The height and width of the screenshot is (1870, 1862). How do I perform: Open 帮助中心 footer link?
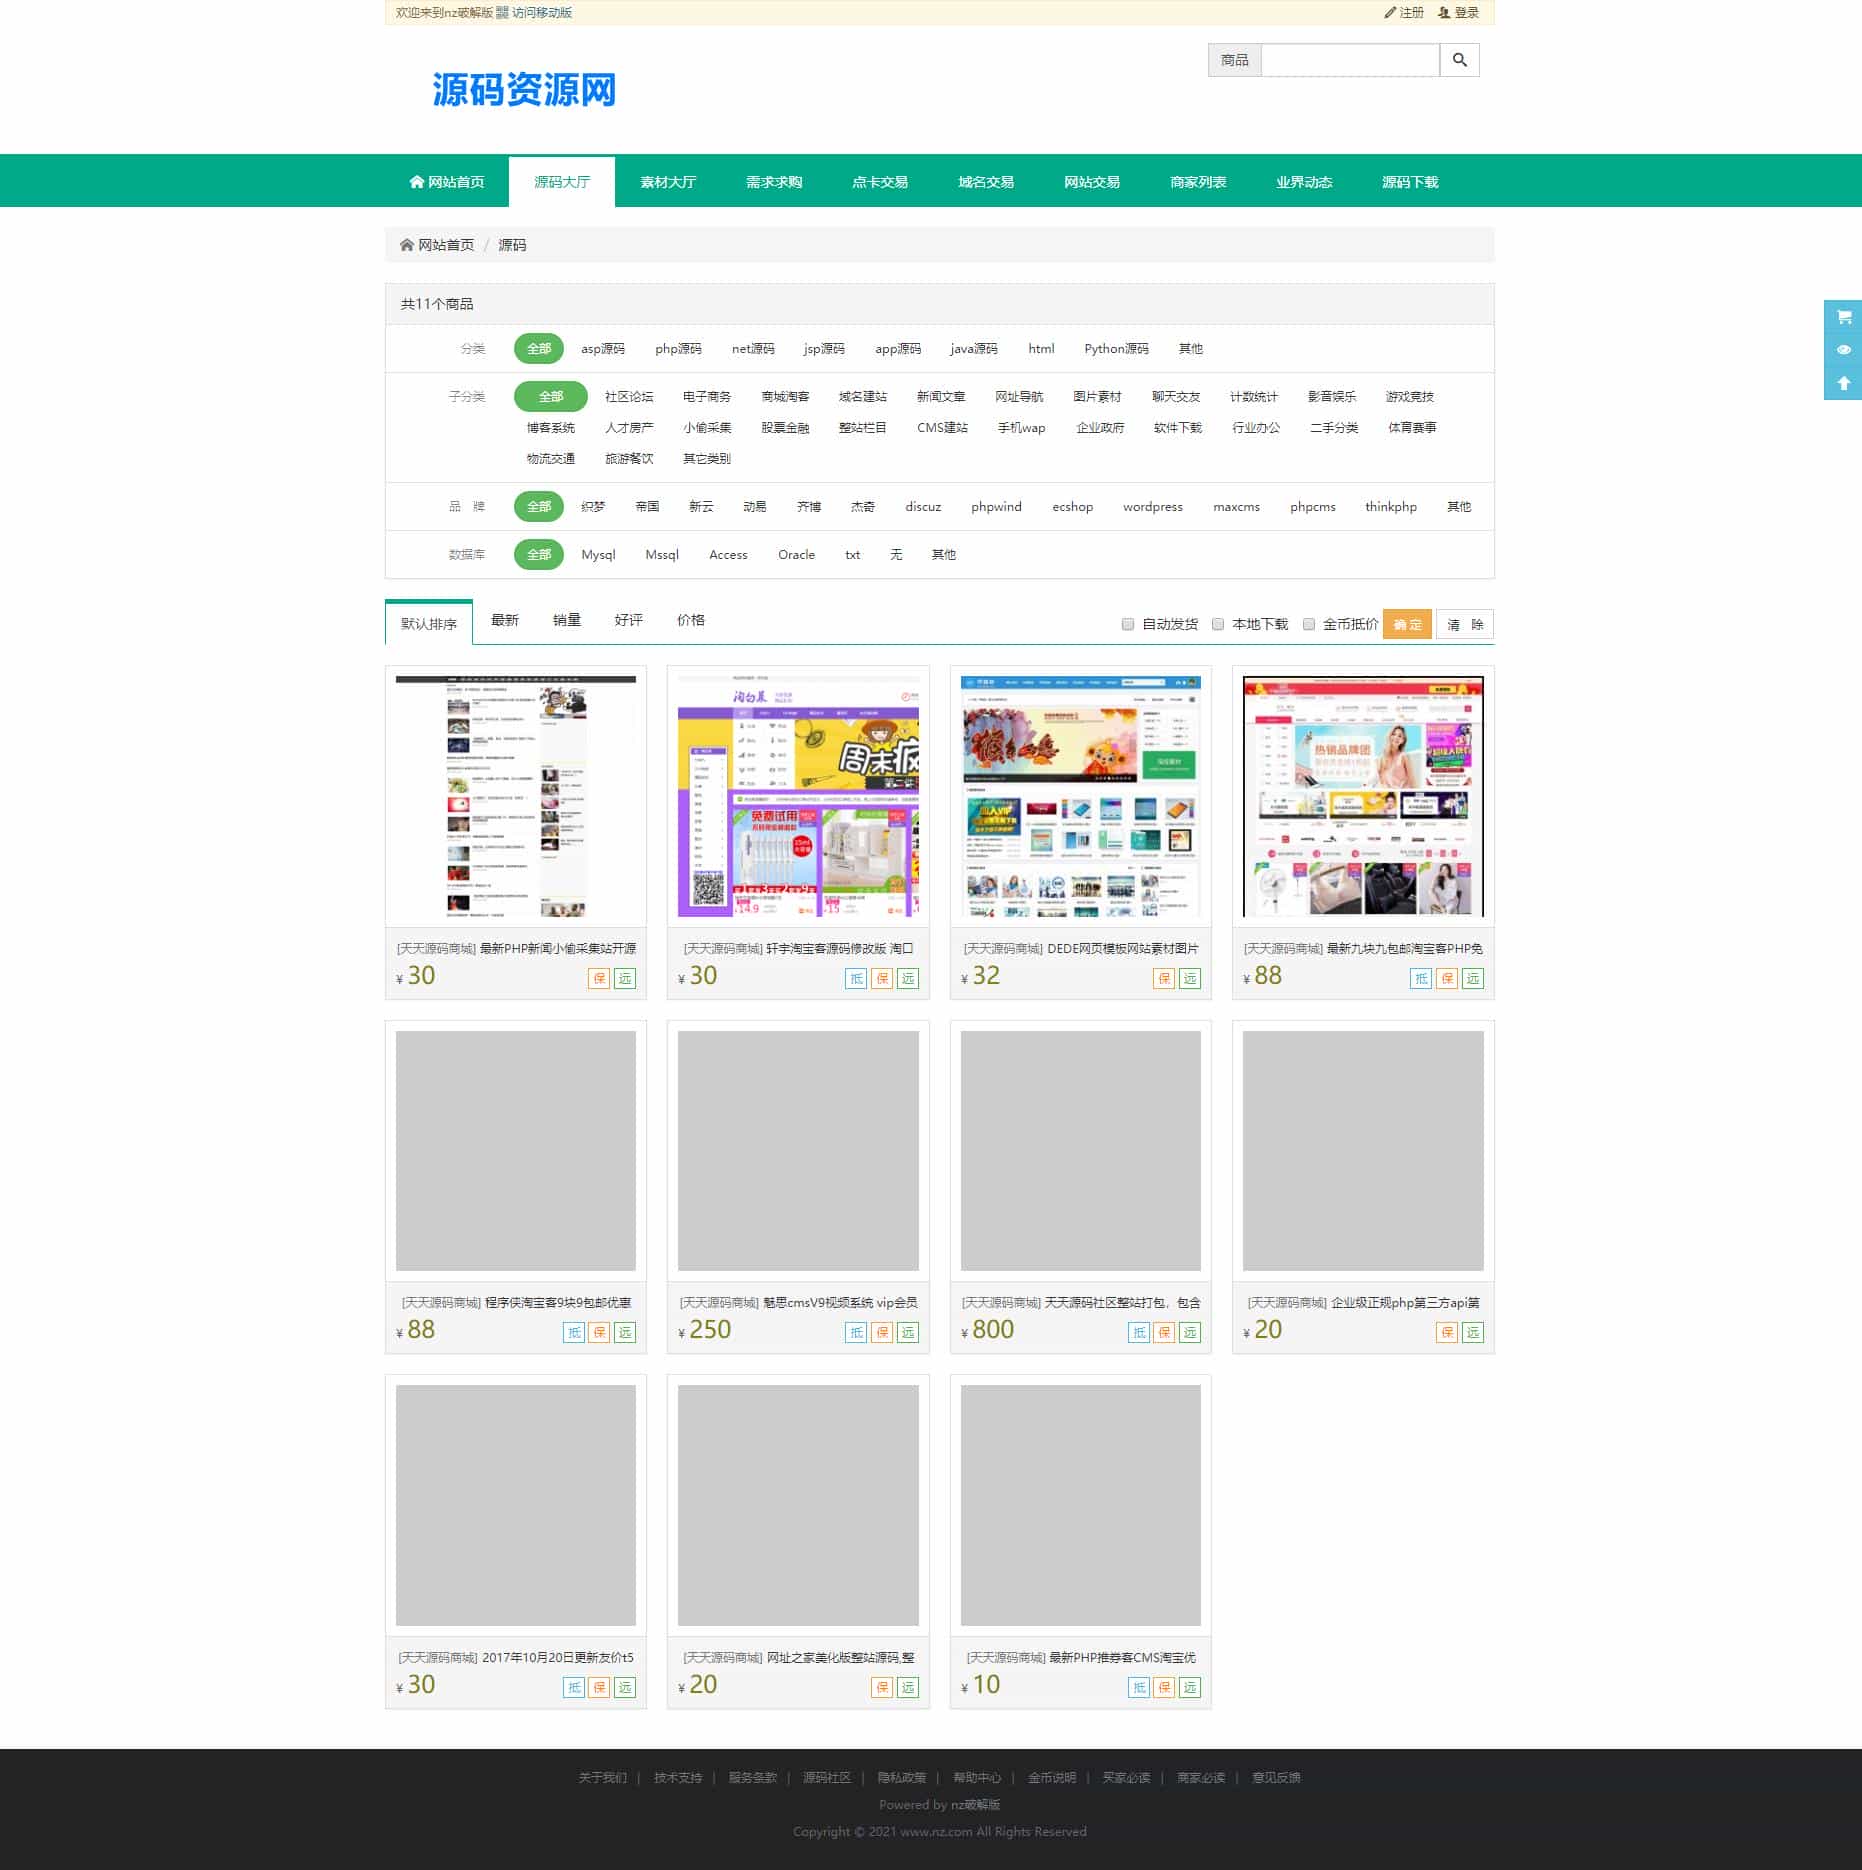(977, 1777)
